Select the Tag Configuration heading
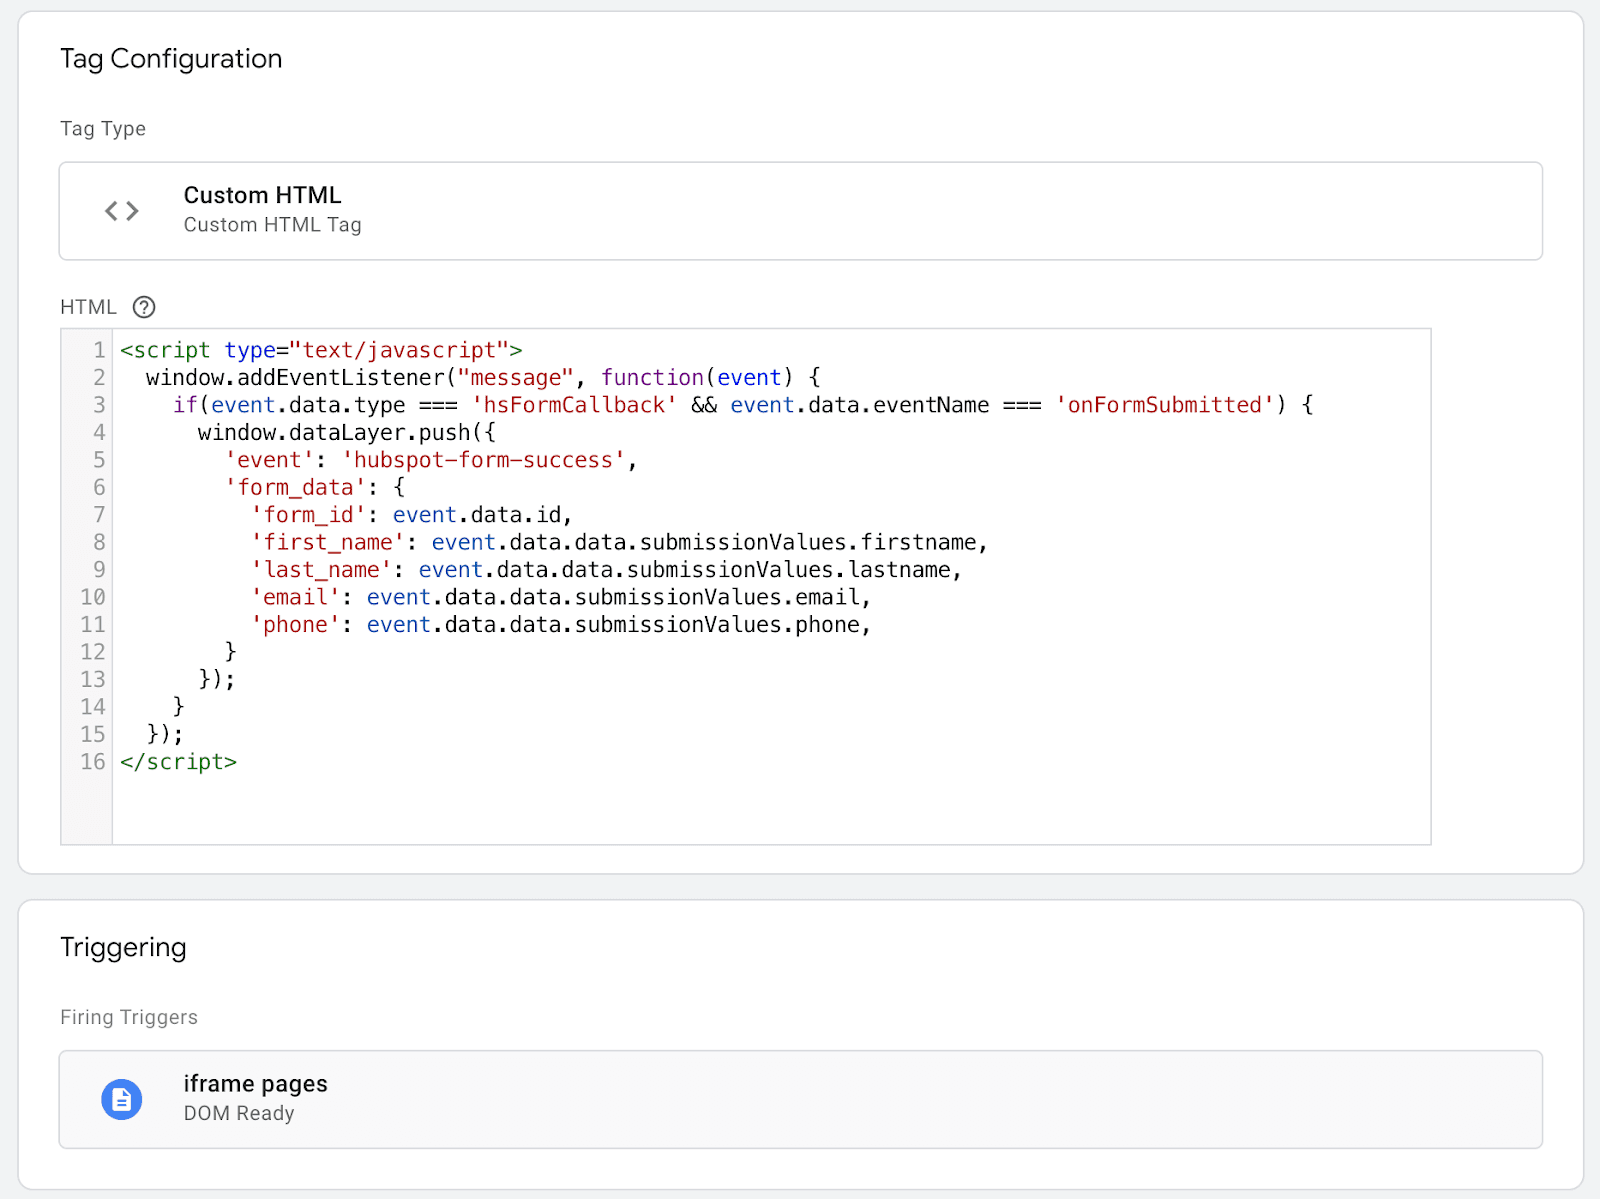 pyautogui.click(x=171, y=59)
